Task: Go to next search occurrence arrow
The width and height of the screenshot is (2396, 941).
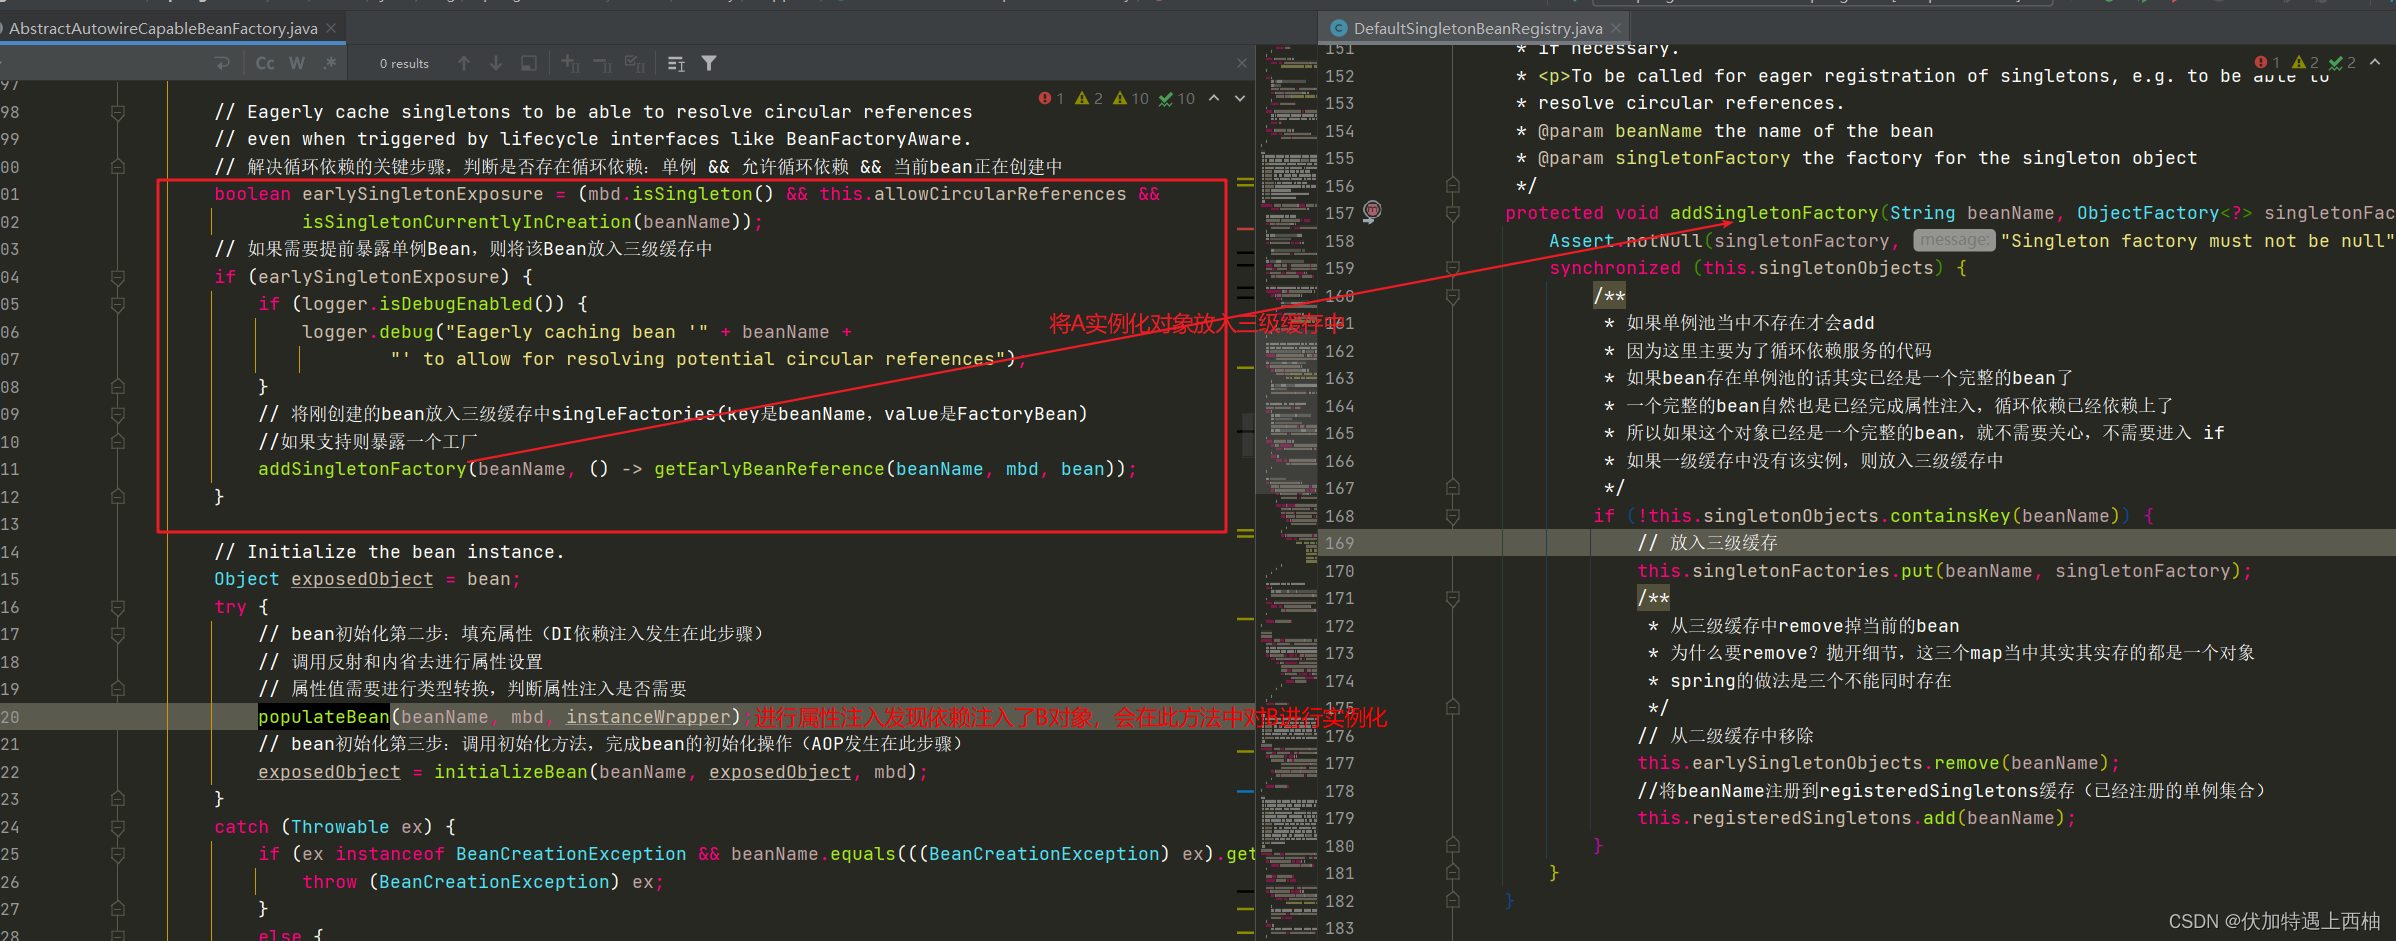Action: (x=496, y=63)
